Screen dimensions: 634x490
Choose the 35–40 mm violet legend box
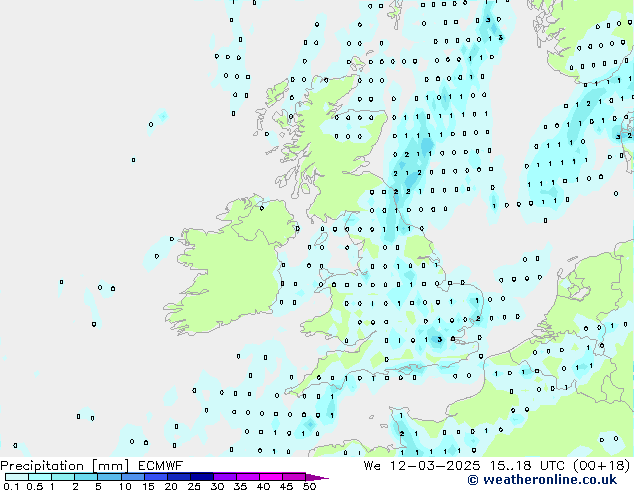point(247,477)
